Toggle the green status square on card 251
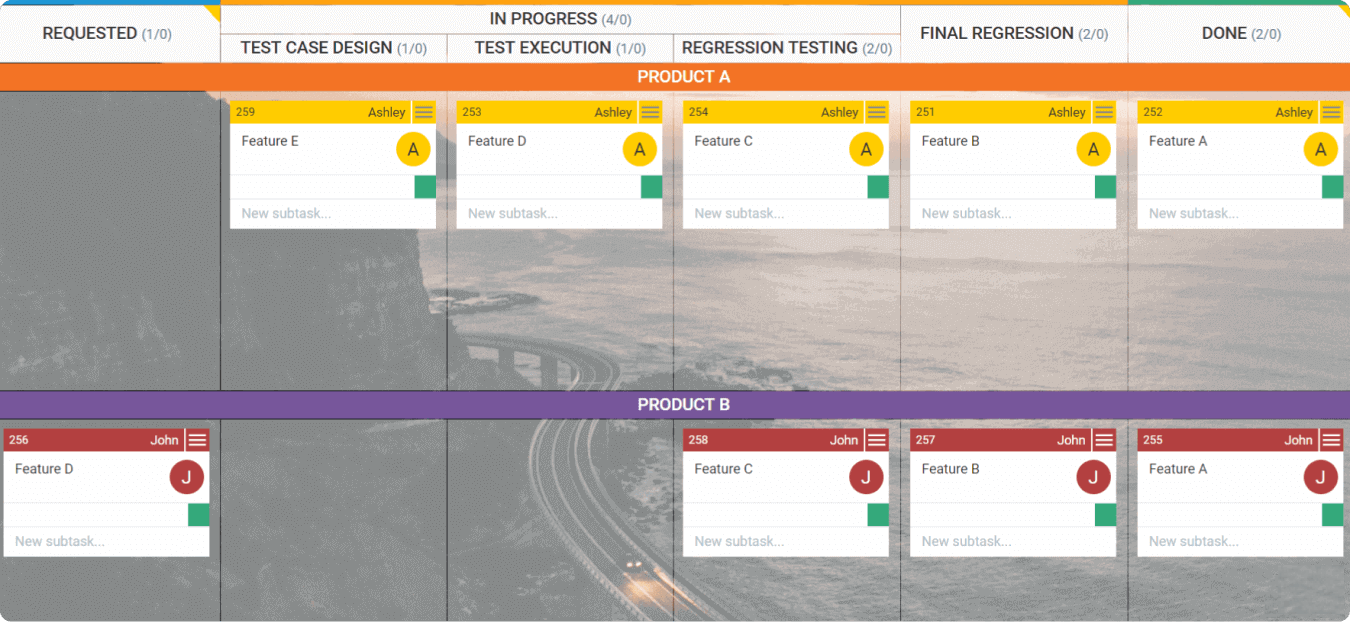 click(x=1104, y=186)
